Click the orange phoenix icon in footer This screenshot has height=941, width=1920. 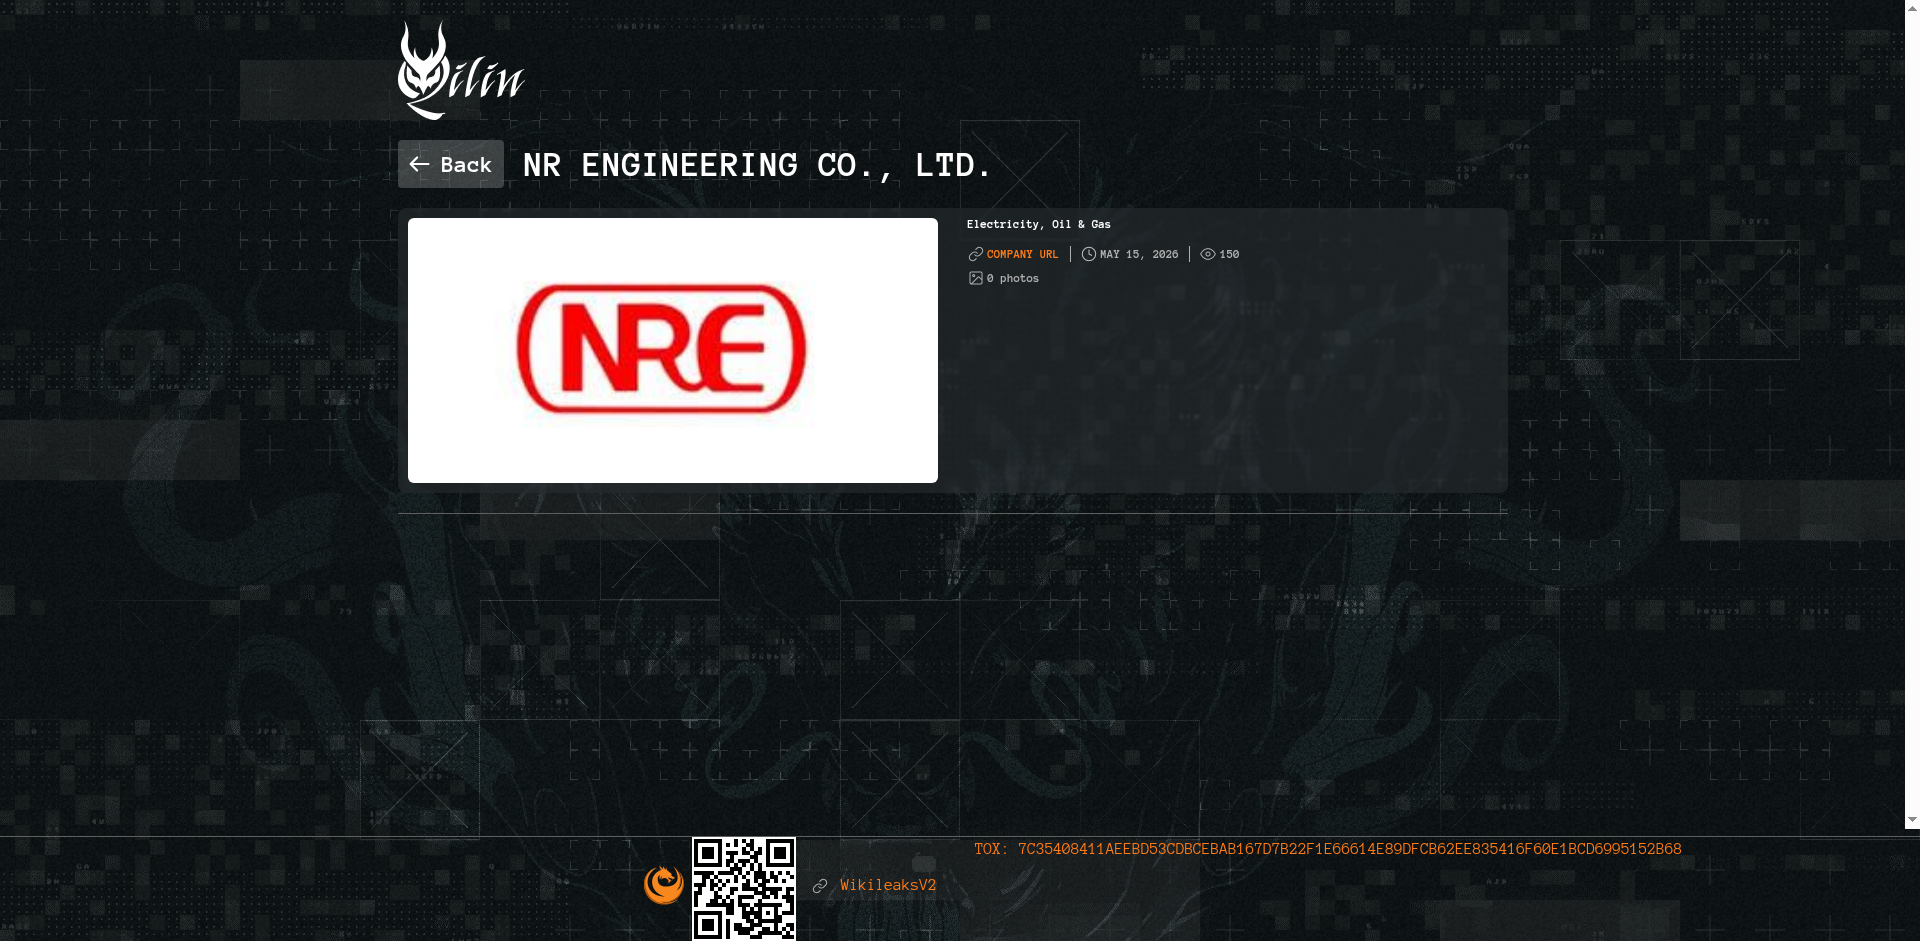point(664,885)
